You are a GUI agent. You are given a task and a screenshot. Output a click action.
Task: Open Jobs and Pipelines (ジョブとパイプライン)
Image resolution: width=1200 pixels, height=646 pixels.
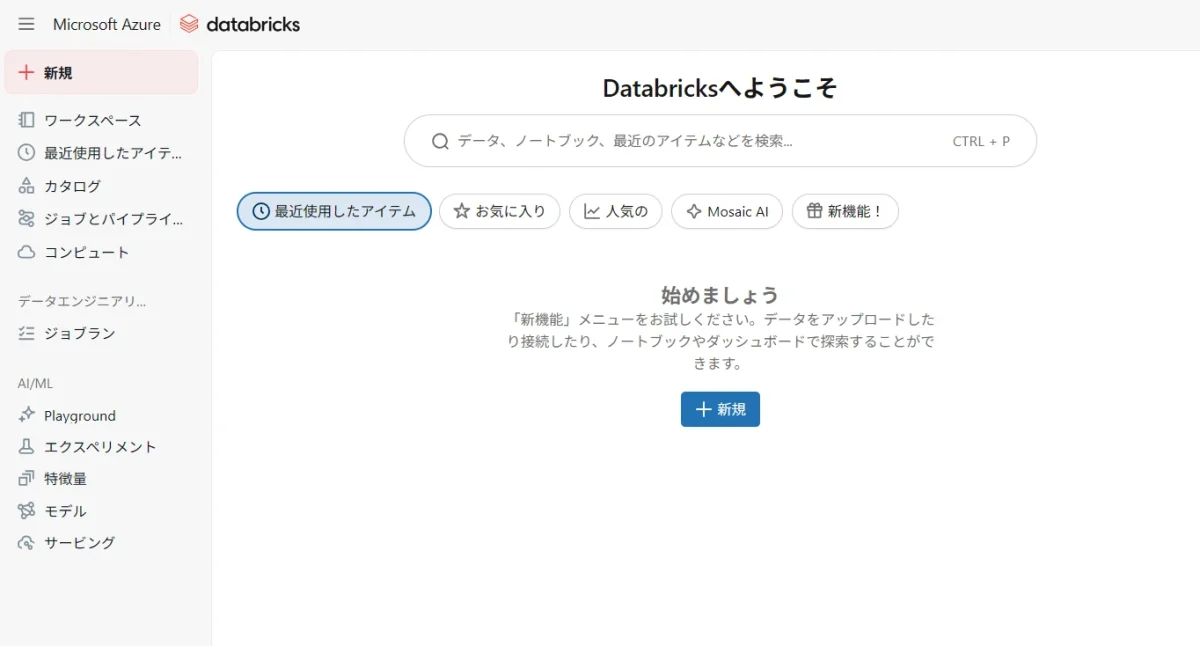coord(100,218)
